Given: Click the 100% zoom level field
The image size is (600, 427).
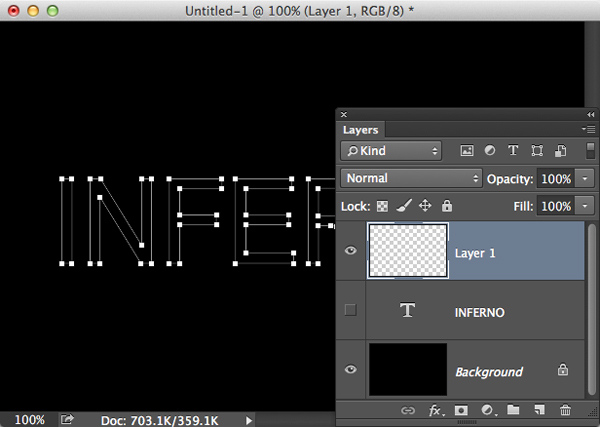Looking at the screenshot, I should coord(29,420).
